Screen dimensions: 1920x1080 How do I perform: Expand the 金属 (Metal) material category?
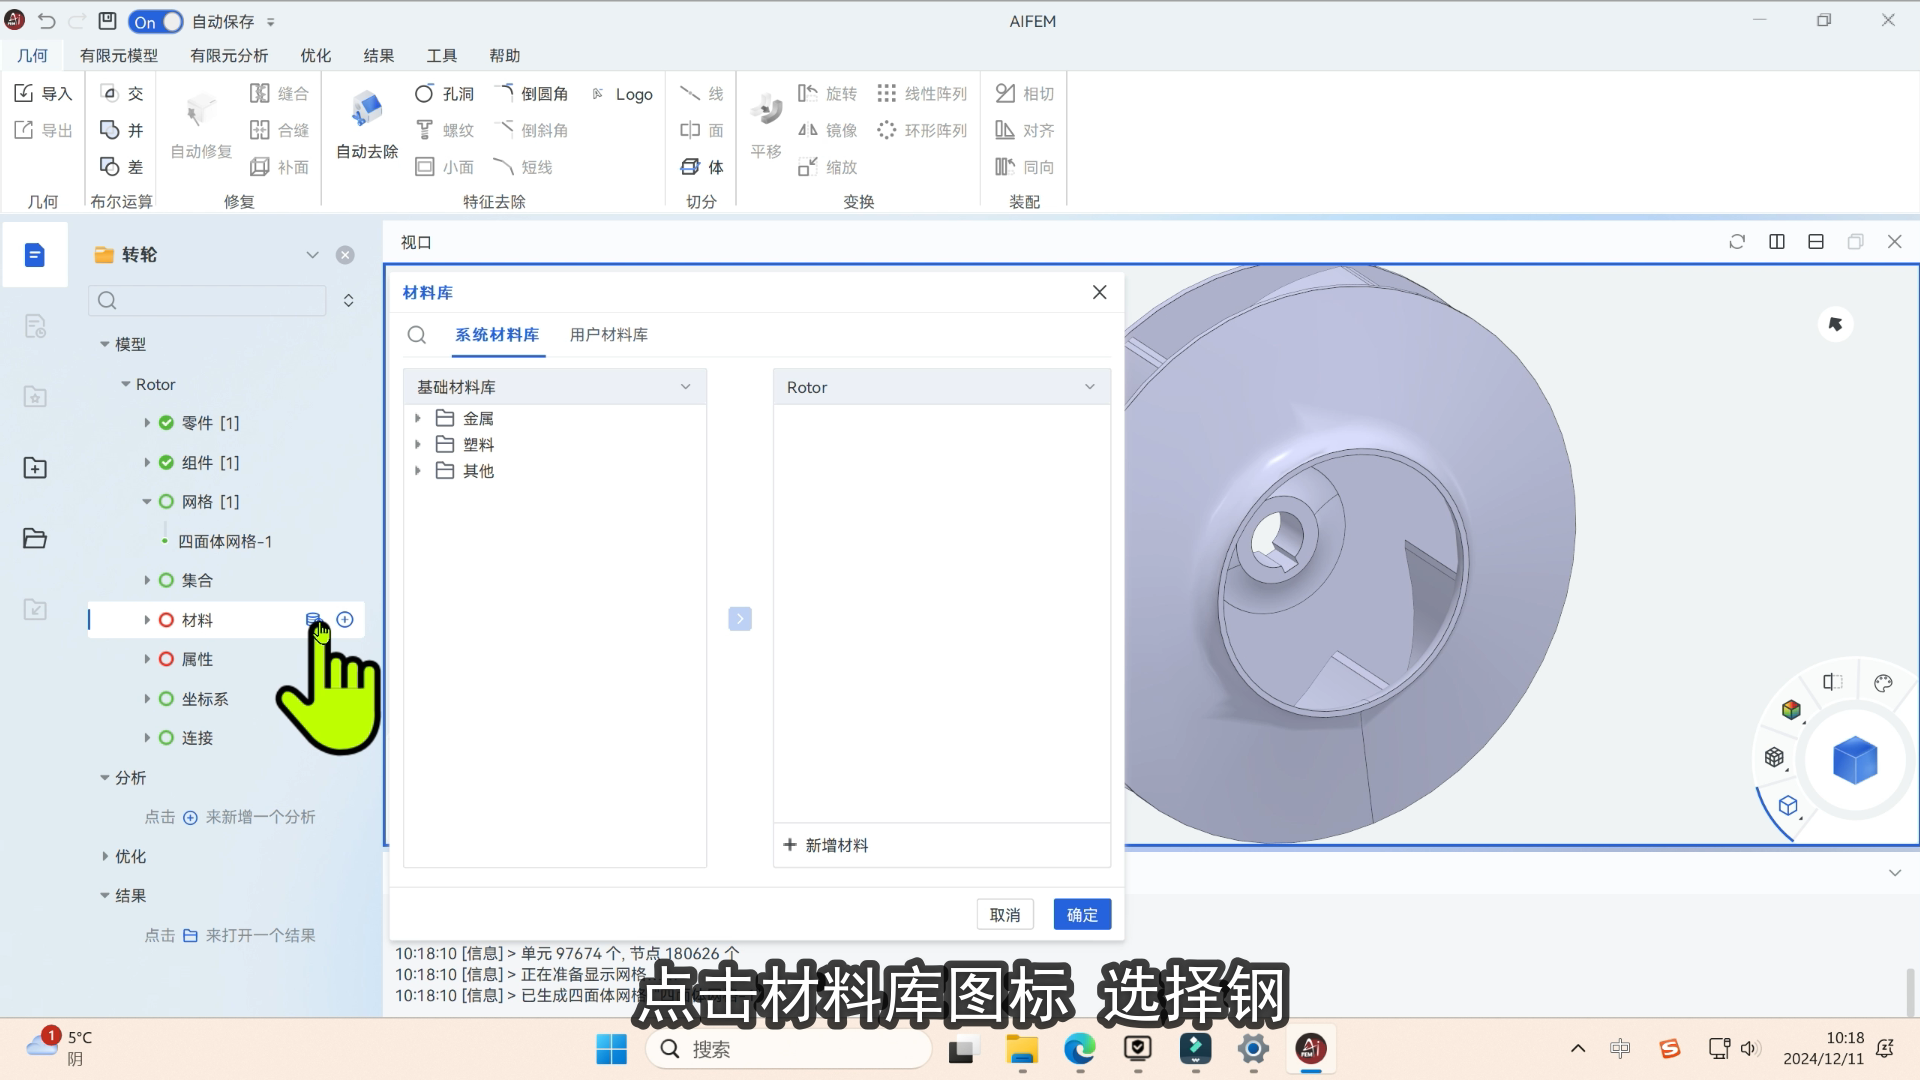tap(419, 418)
